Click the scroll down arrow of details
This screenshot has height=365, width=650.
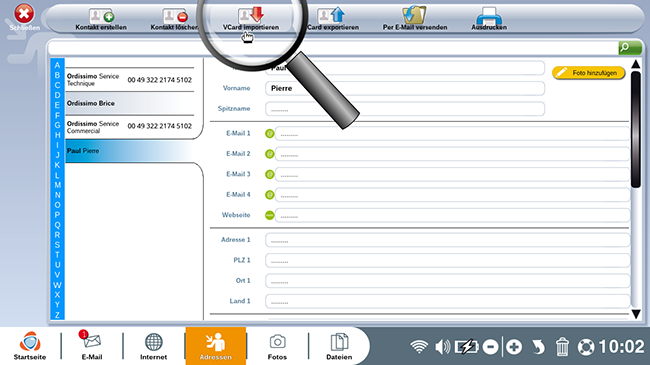click(x=635, y=314)
